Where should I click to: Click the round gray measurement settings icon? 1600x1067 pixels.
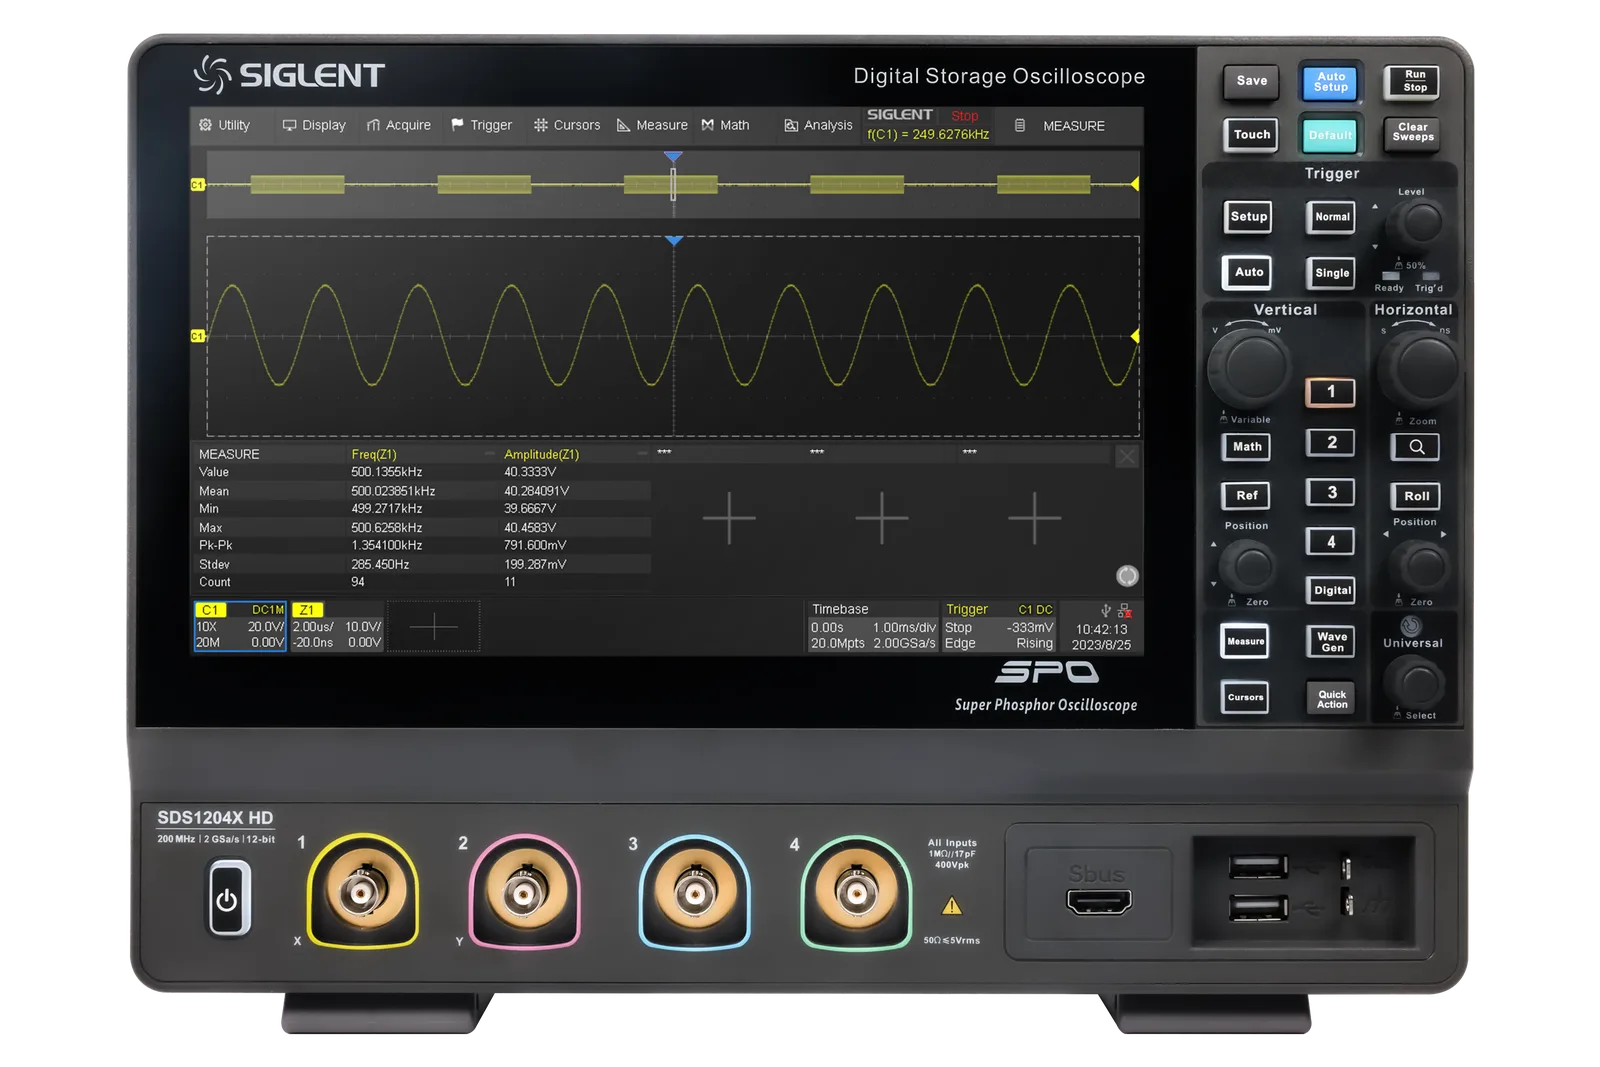(1127, 575)
